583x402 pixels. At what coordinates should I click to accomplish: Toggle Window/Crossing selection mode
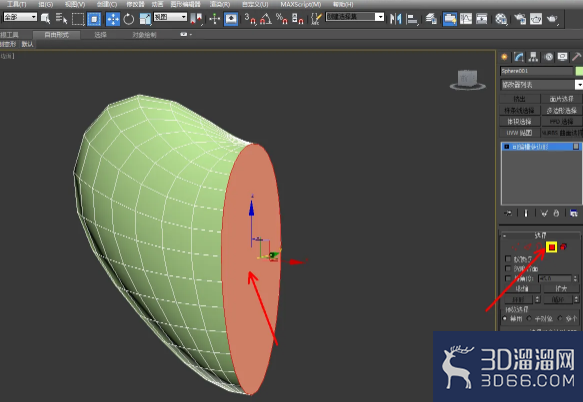[x=94, y=19]
